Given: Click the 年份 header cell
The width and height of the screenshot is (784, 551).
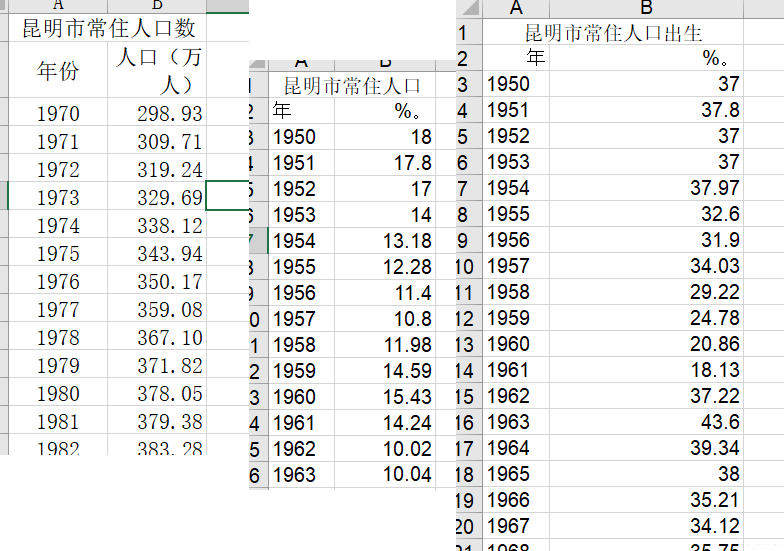Looking at the screenshot, I should (x=58, y=70).
